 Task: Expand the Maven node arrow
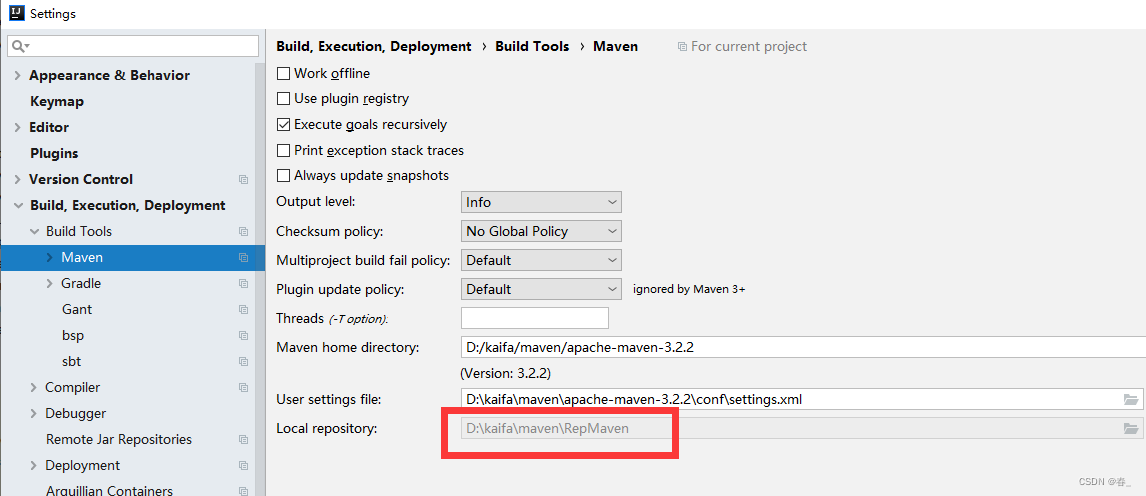50,257
